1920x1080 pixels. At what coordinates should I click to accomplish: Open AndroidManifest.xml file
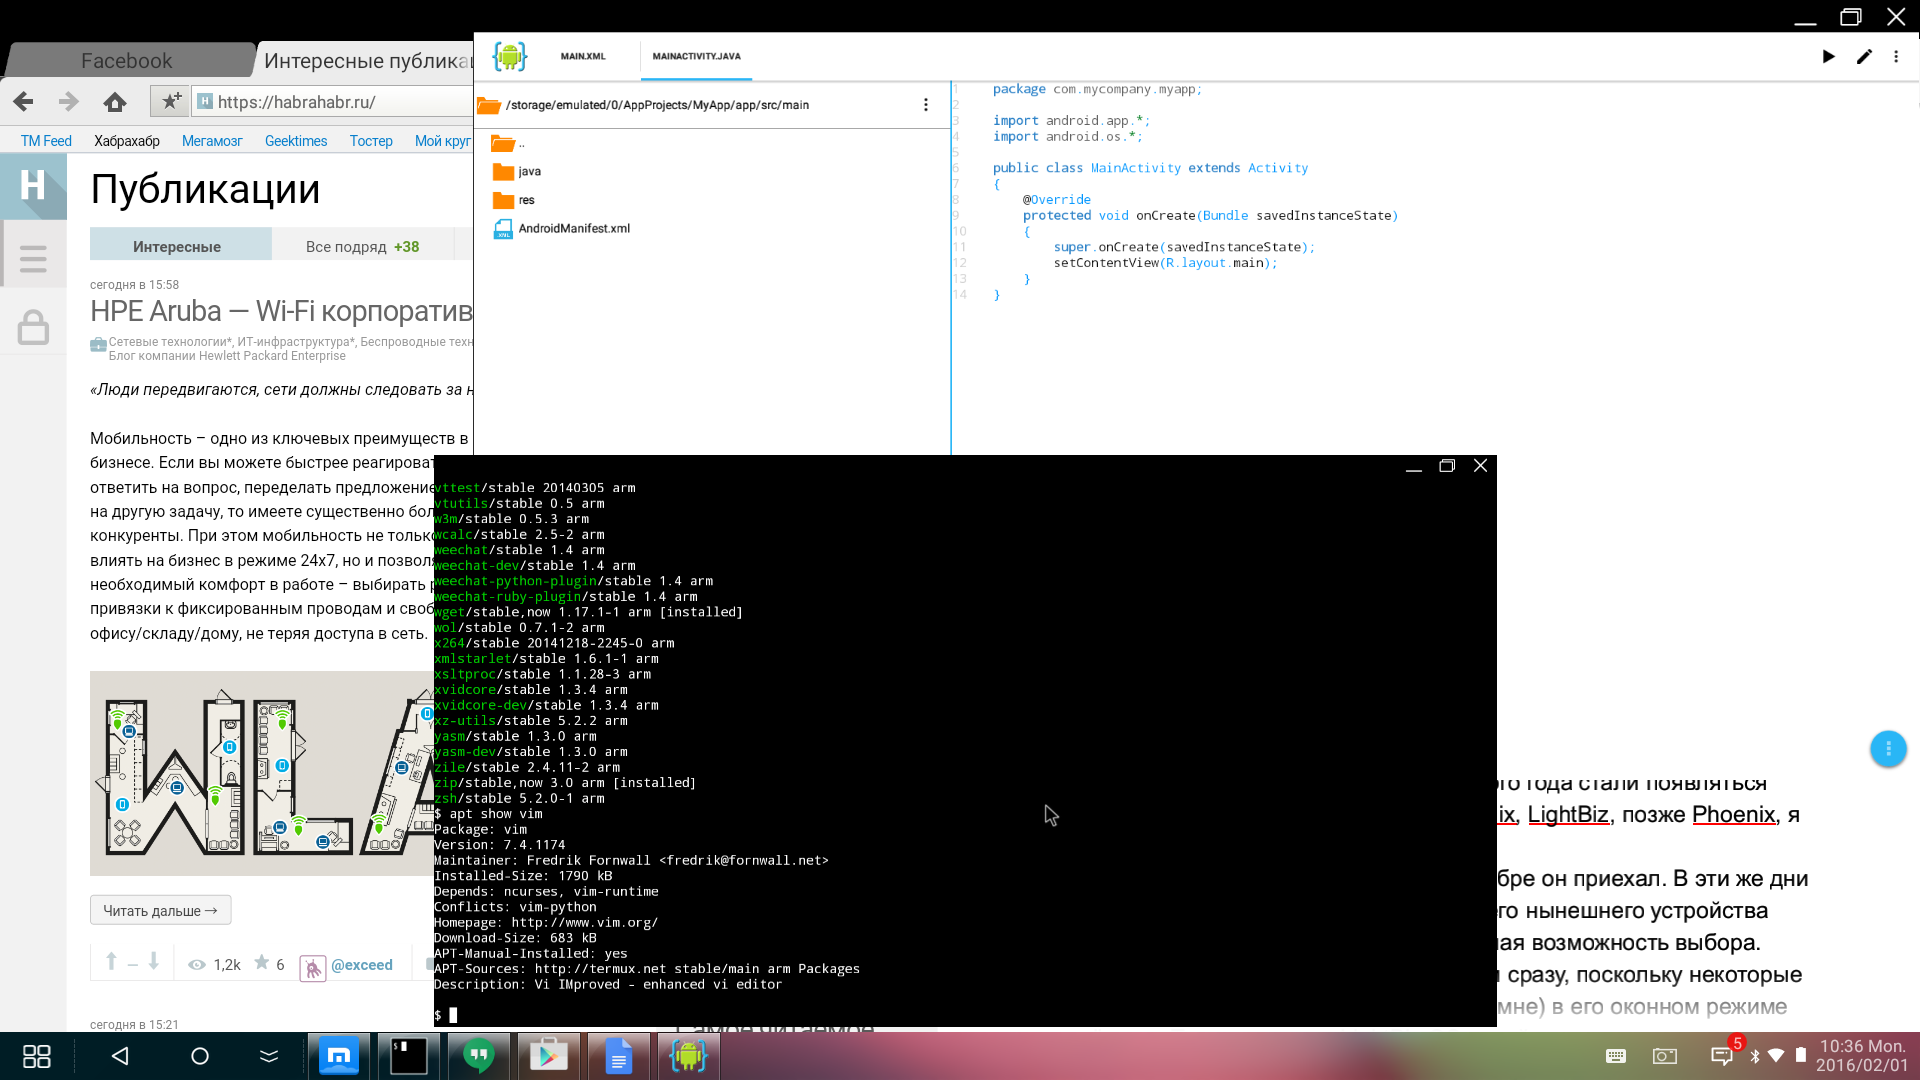pyautogui.click(x=562, y=229)
